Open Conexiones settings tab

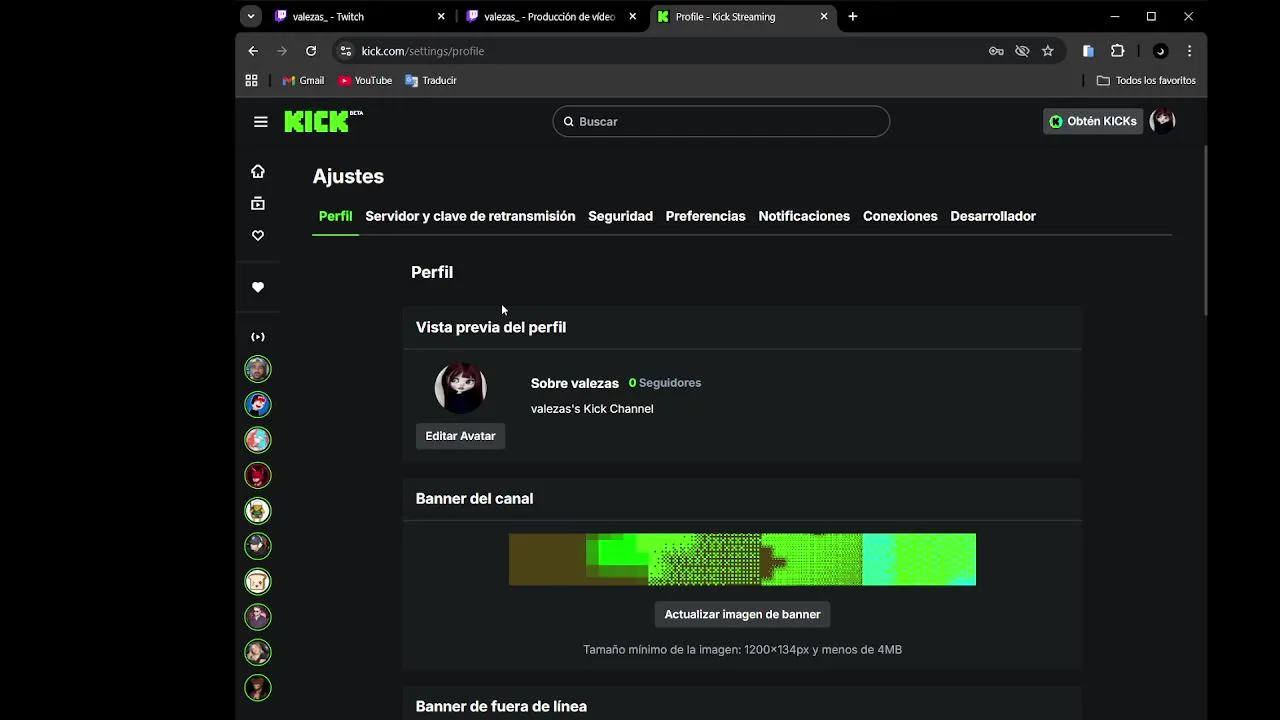coord(900,216)
